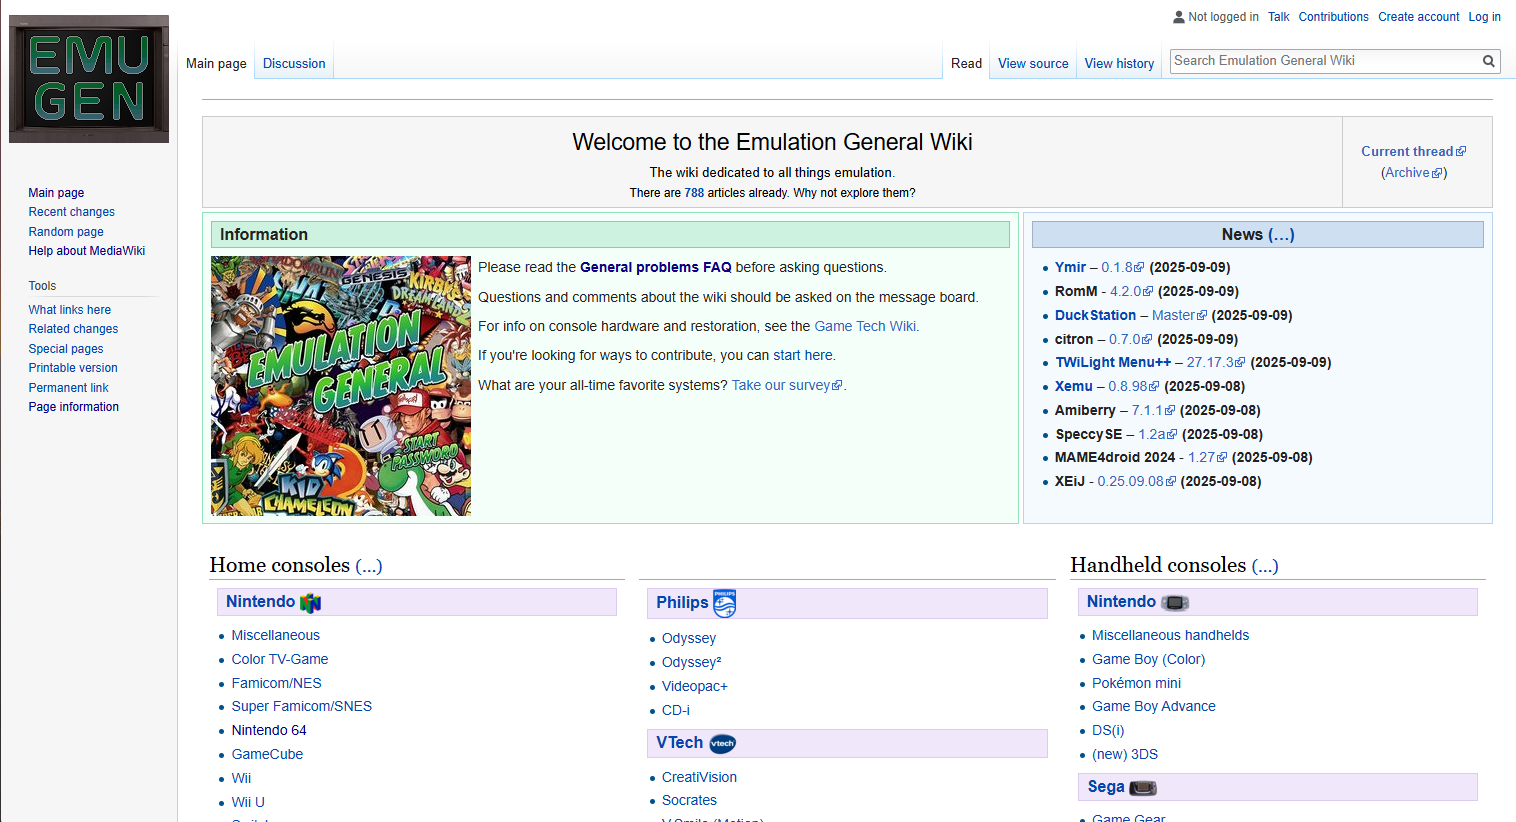Select the Read tab
1516x822 pixels.
[x=966, y=63]
